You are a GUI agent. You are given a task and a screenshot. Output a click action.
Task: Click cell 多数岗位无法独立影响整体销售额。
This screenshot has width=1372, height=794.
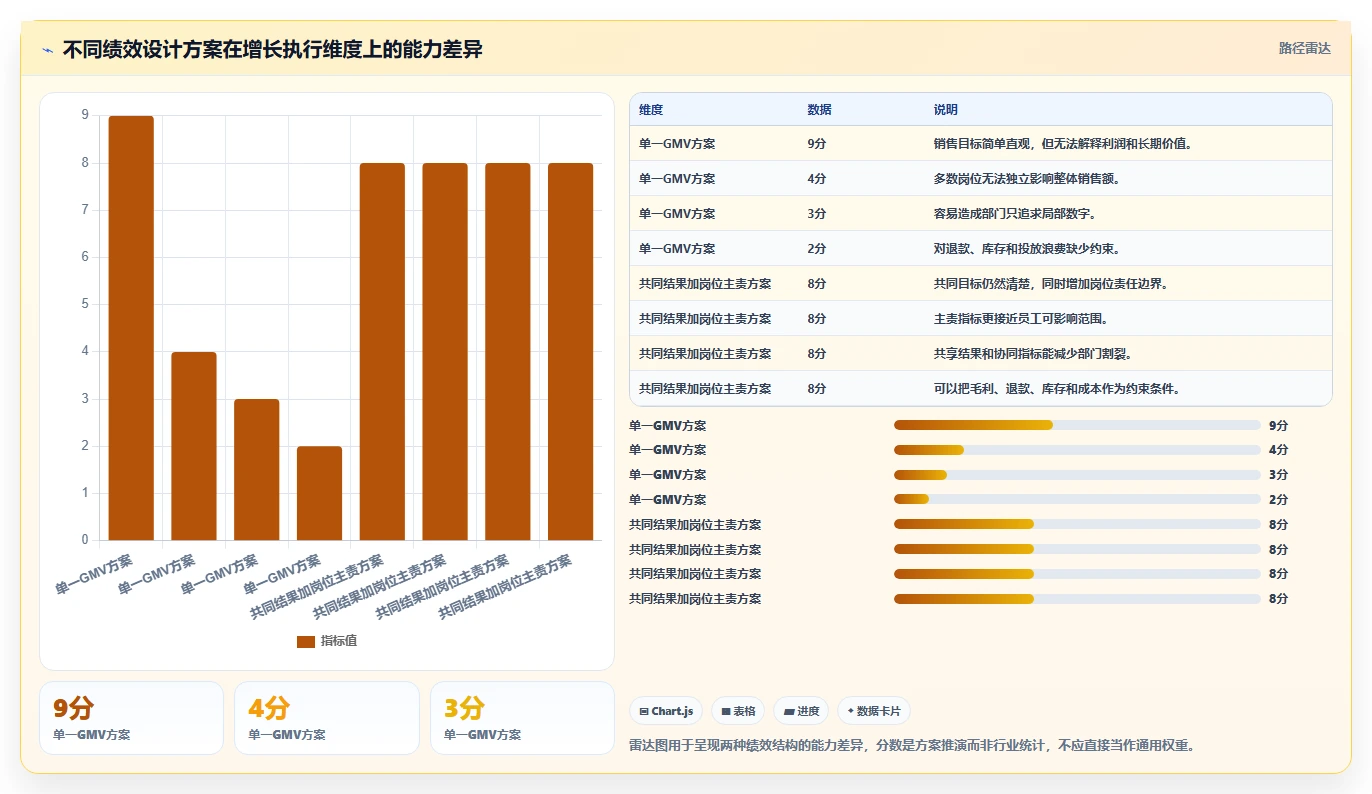pyautogui.click(x=1027, y=179)
